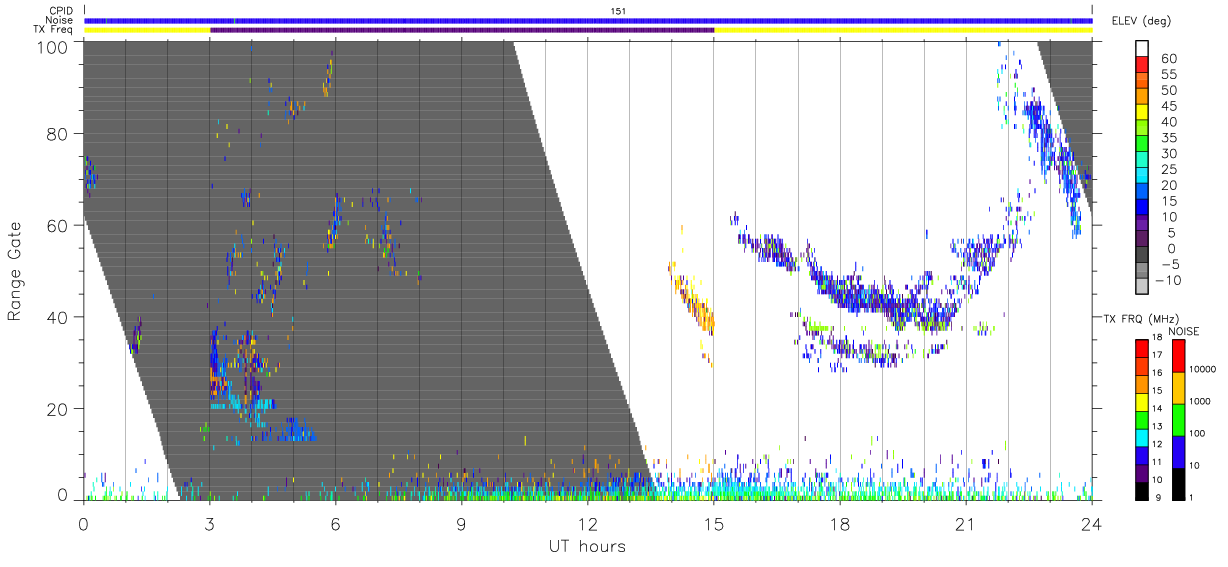This screenshot has height=567, width=1228.
Task: Click the blue Noise strip above the plot
Action: click(588, 20)
